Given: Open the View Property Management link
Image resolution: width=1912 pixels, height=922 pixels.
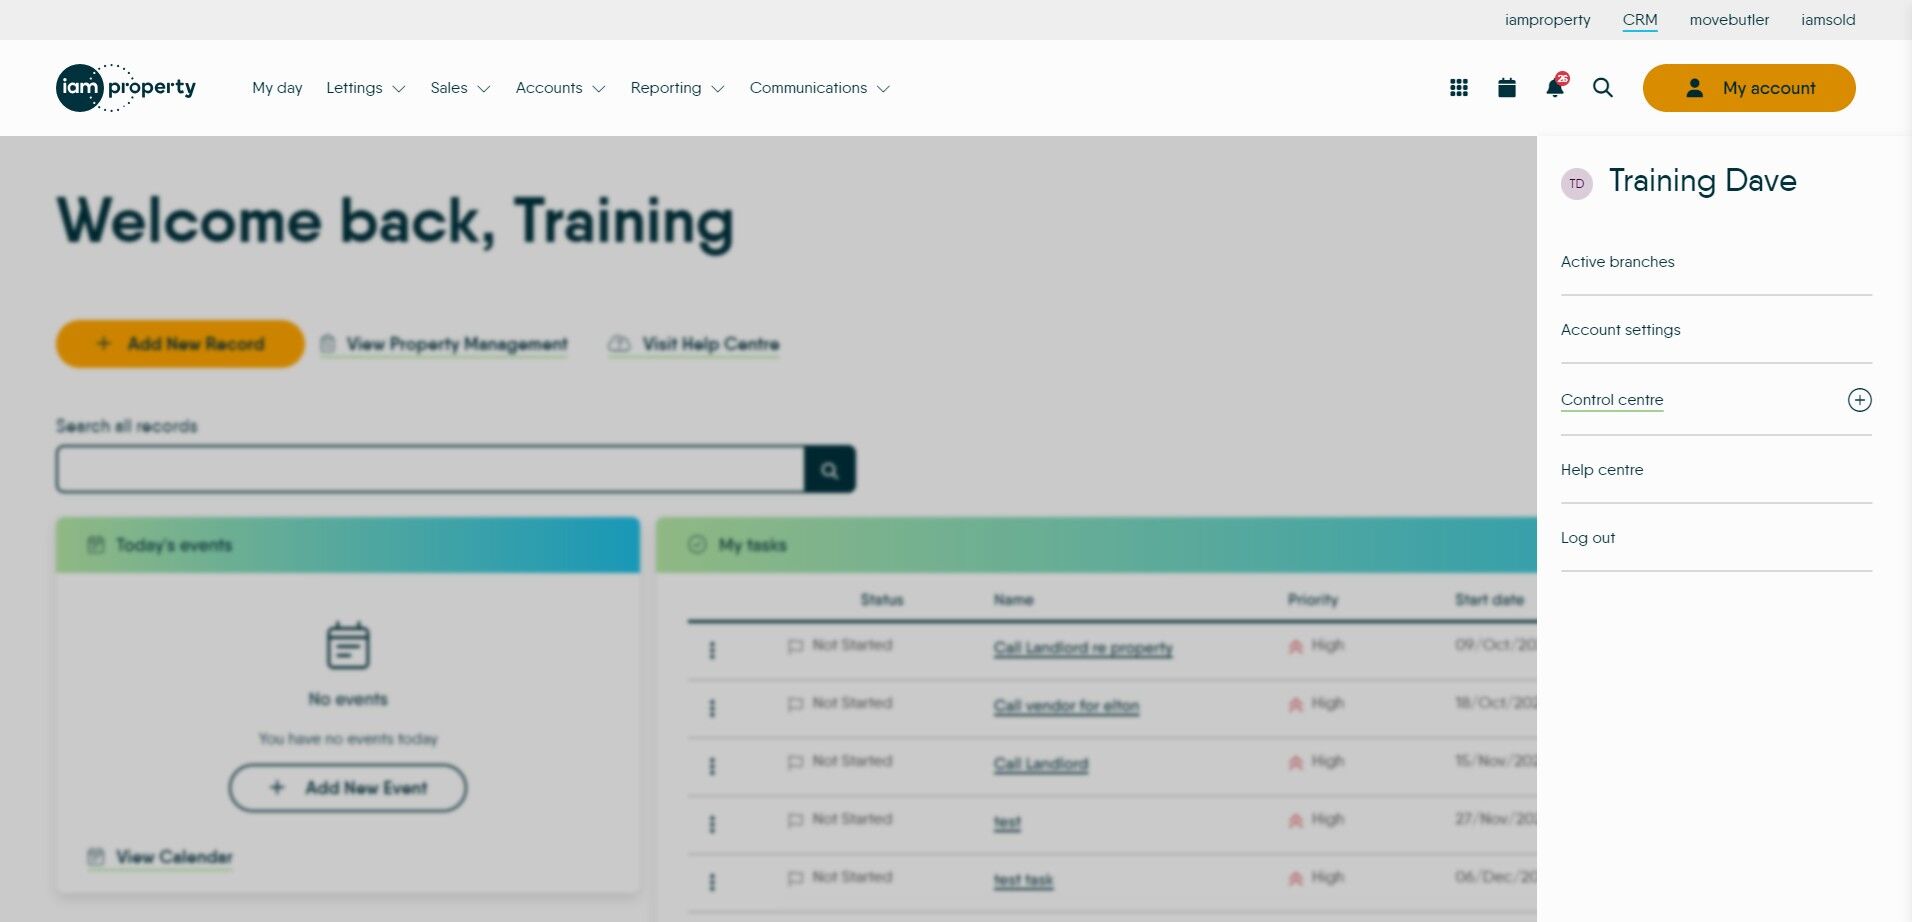Looking at the screenshot, I should coord(444,344).
